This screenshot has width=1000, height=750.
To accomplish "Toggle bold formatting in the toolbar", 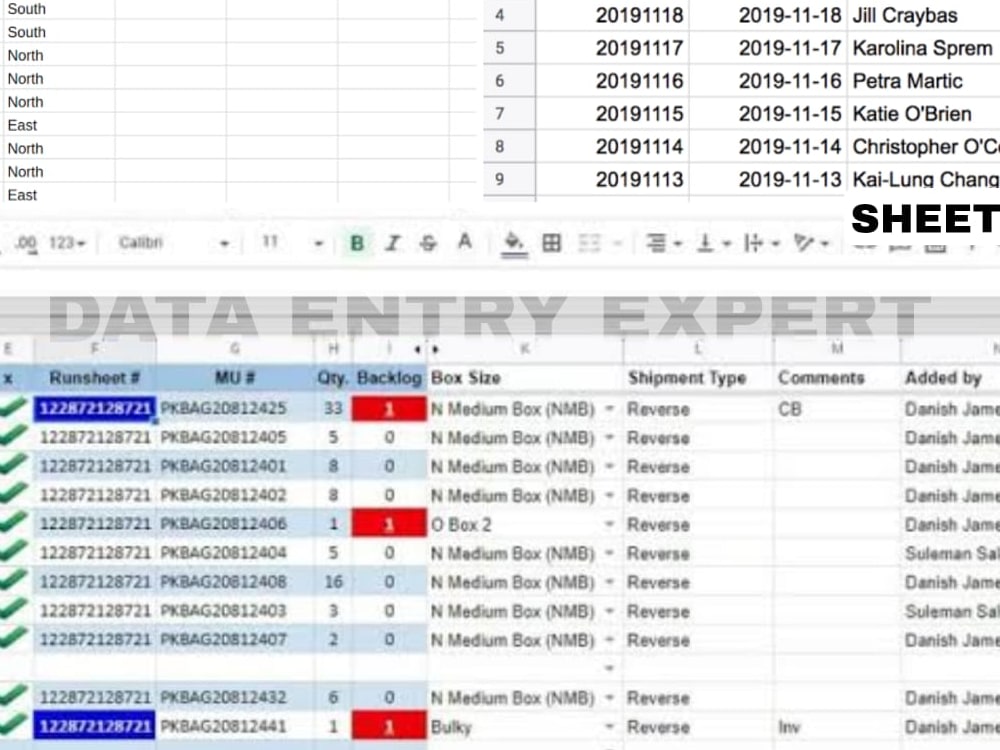I will click(357, 243).
